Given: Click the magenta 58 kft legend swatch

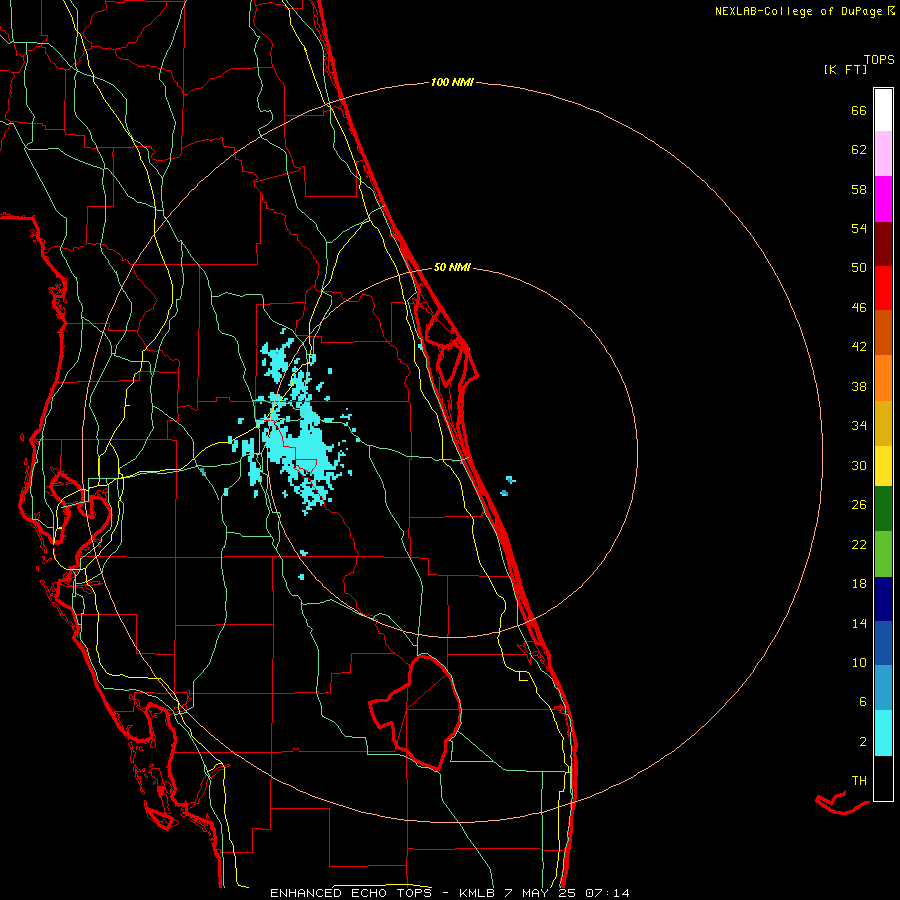Looking at the screenshot, I should click(883, 199).
